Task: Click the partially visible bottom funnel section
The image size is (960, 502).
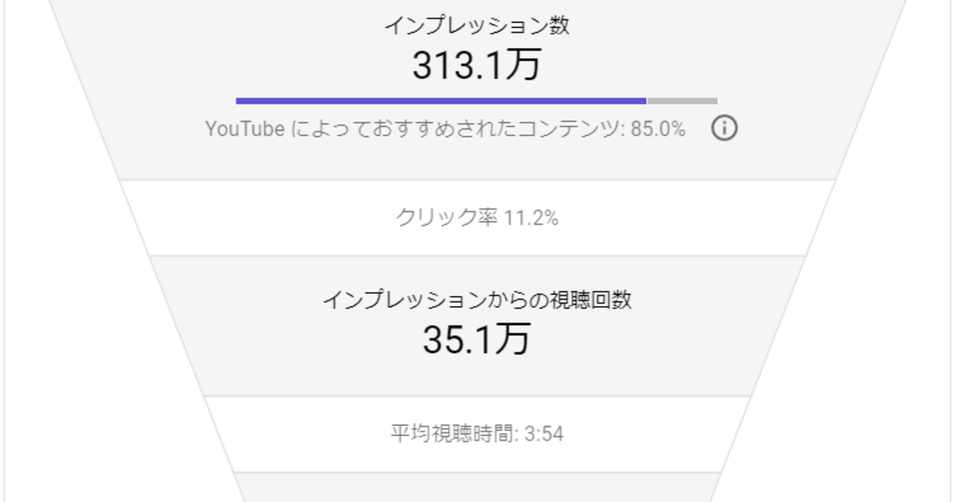Action: pyautogui.click(x=477, y=488)
